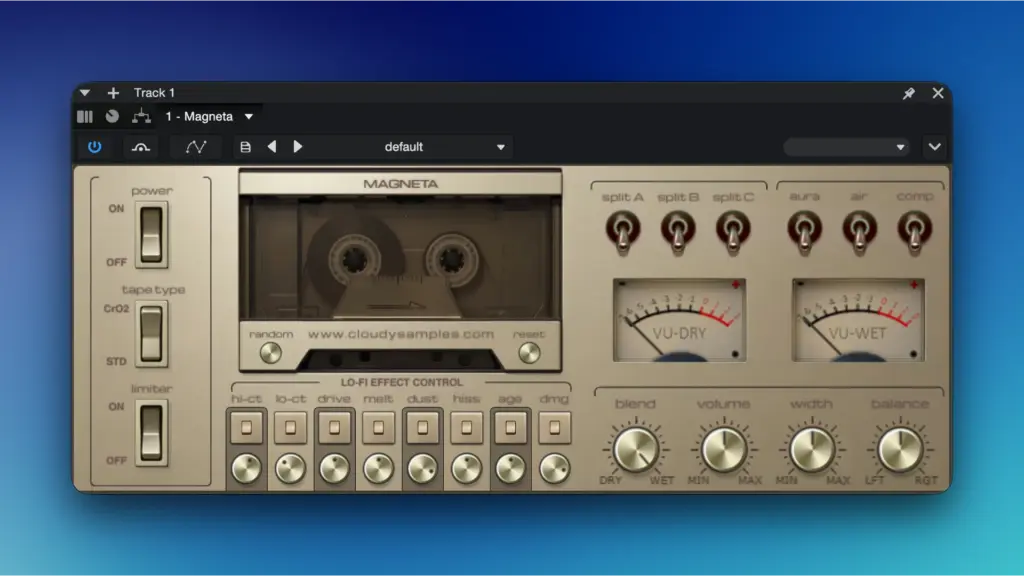Pin the plugin window
The height and width of the screenshot is (576, 1024).
pos(908,93)
